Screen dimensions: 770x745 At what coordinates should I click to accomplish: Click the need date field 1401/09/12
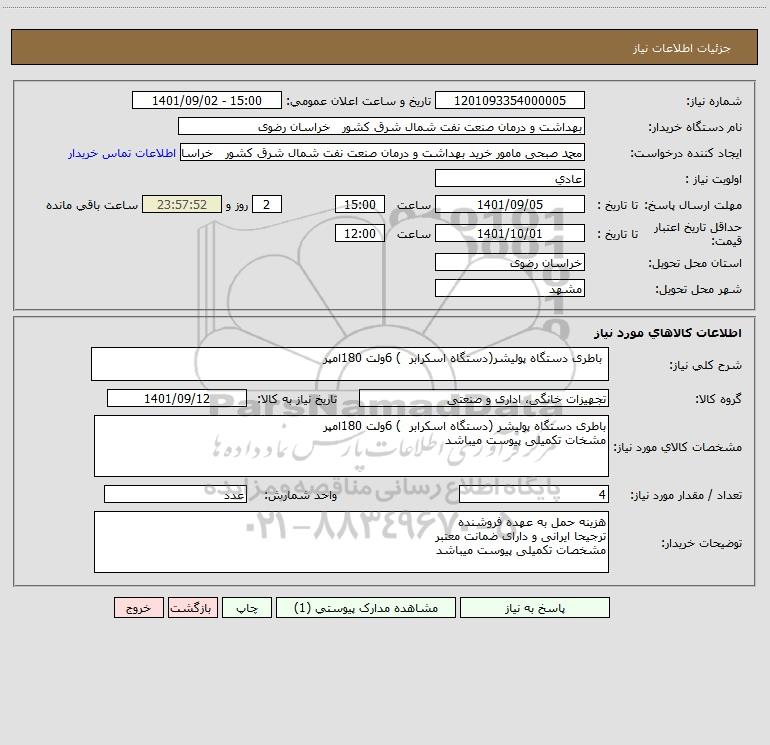(177, 398)
